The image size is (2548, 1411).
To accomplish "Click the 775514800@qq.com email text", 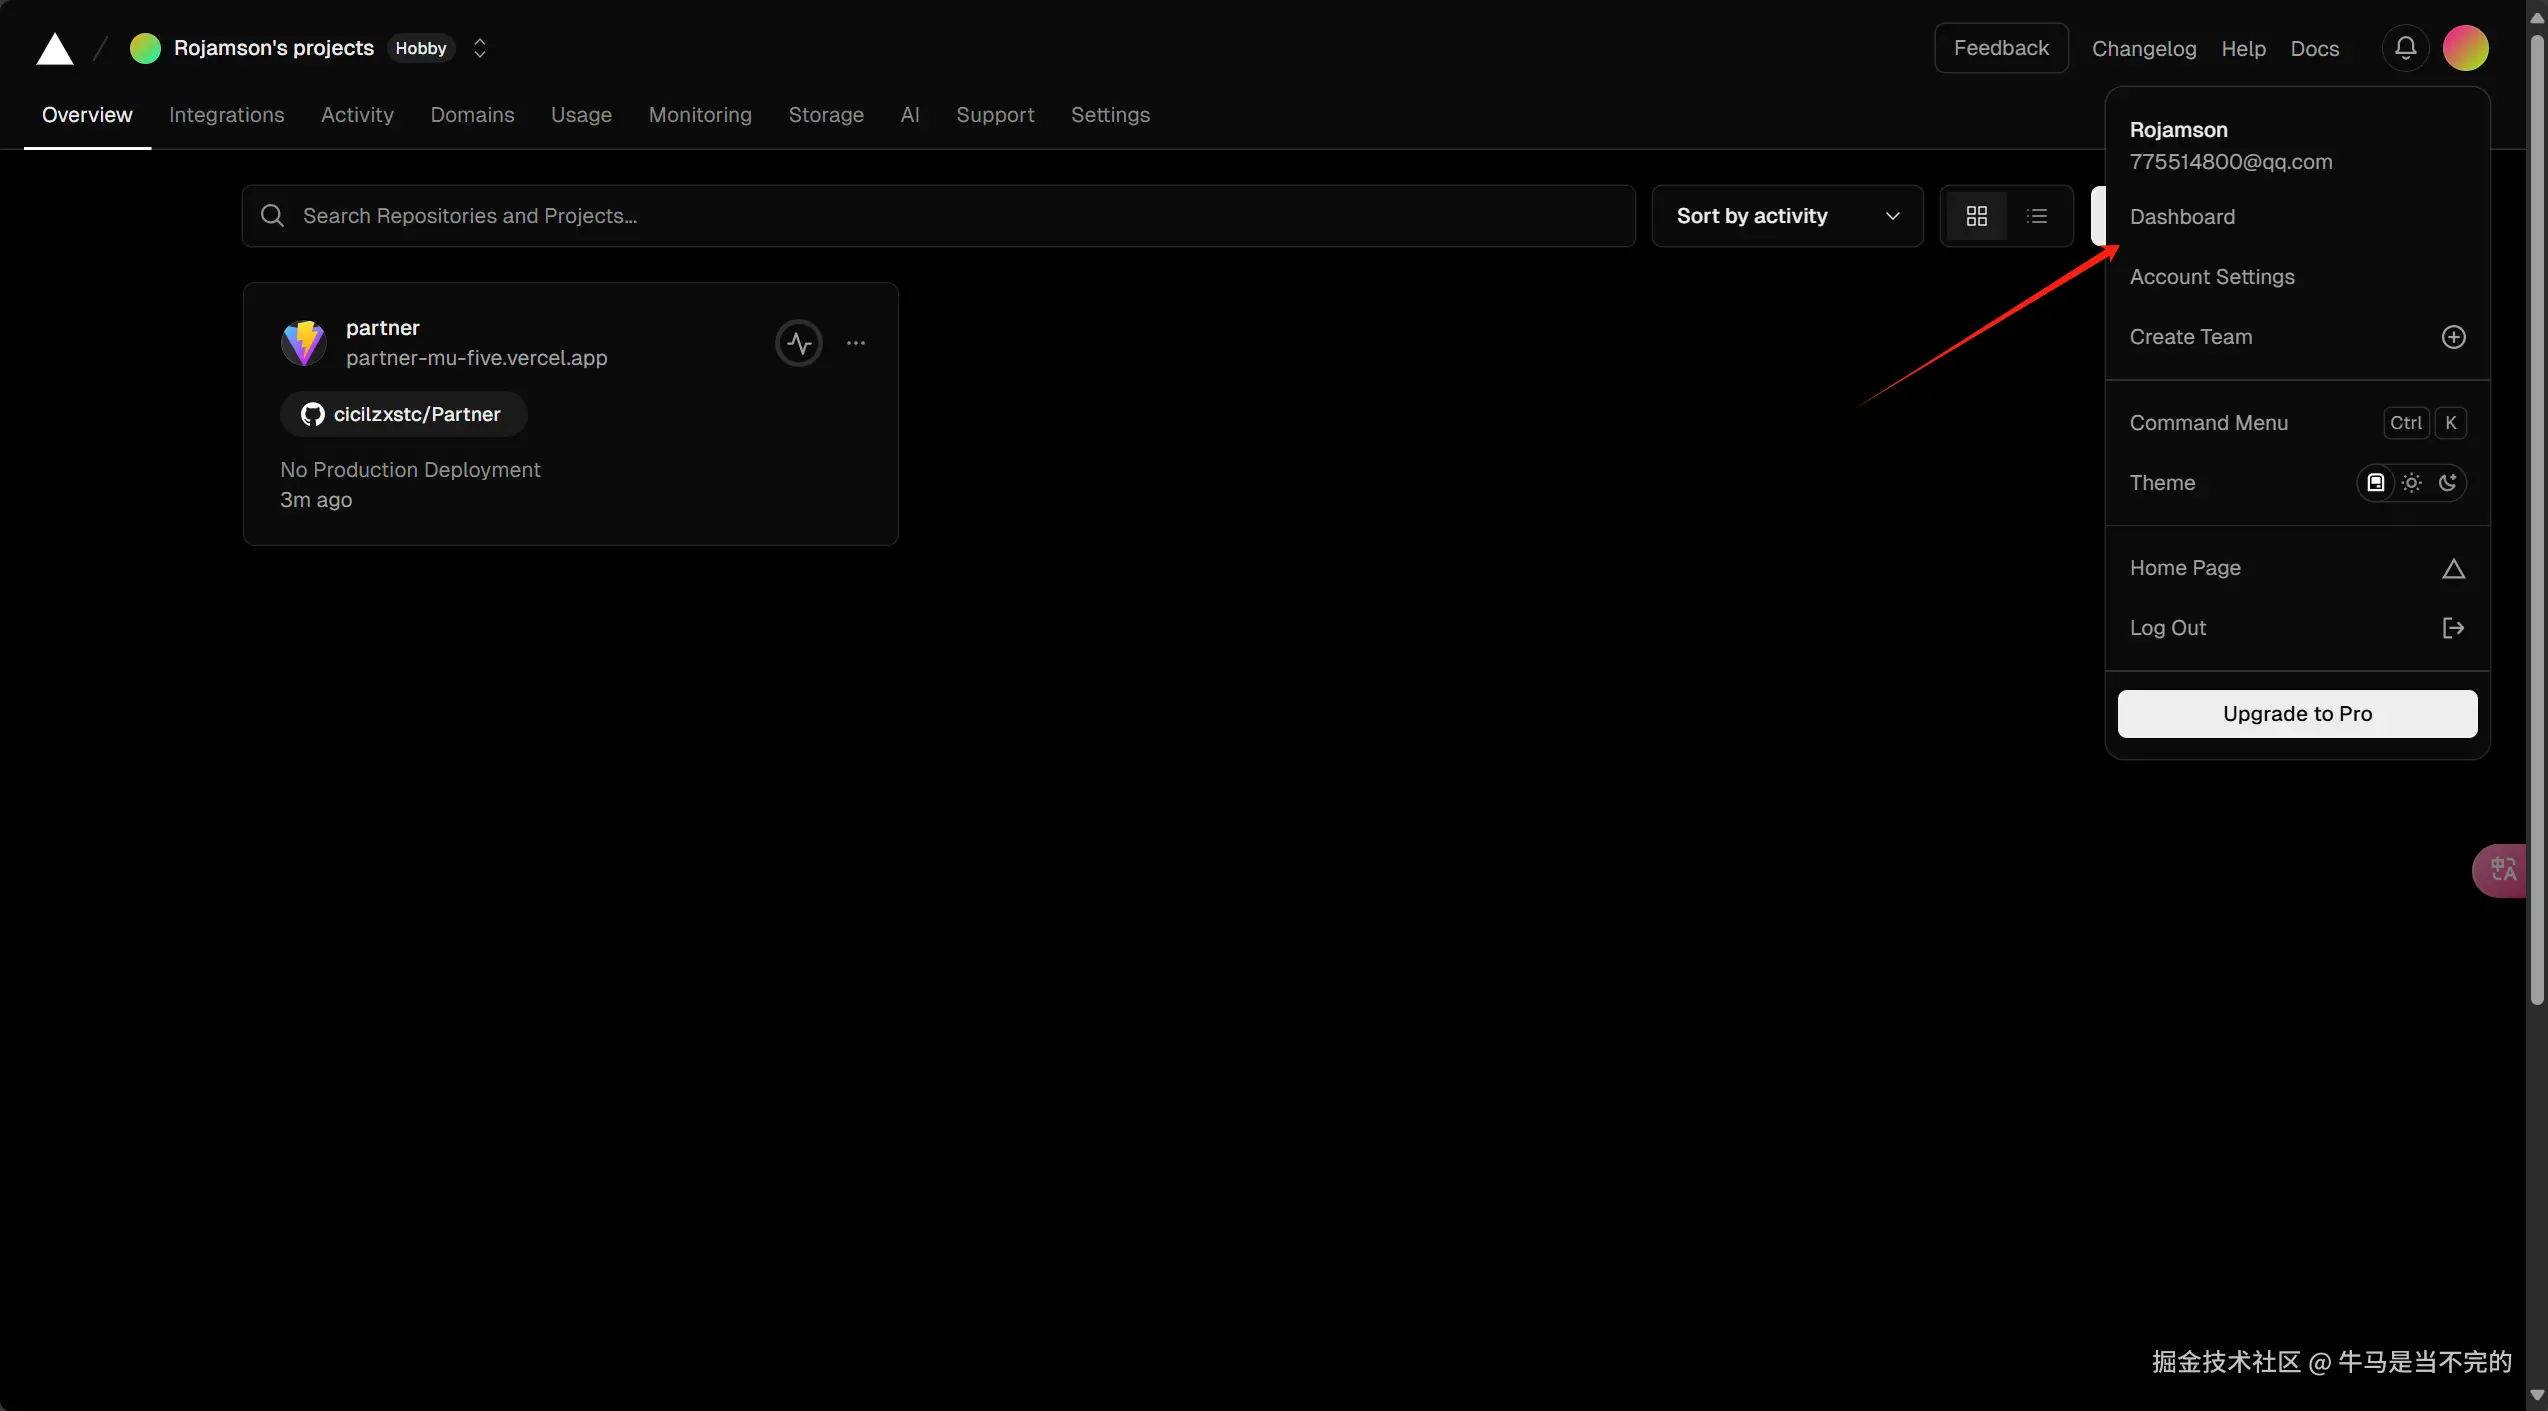I will click(x=2230, y=162).
